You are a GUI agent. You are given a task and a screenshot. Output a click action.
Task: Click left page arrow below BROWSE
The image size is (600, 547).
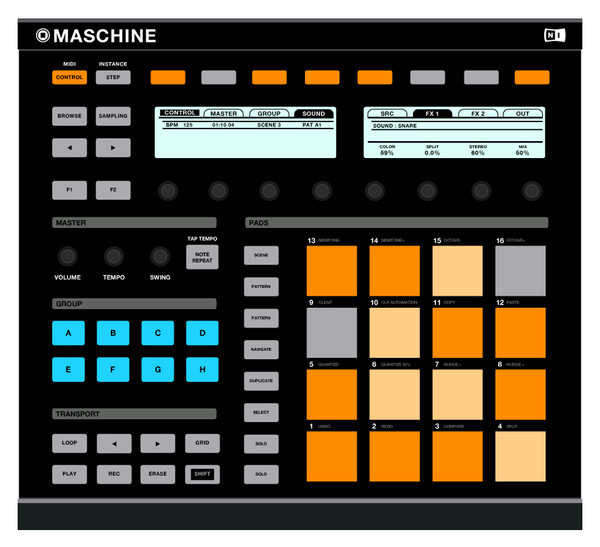click(69, 148)
